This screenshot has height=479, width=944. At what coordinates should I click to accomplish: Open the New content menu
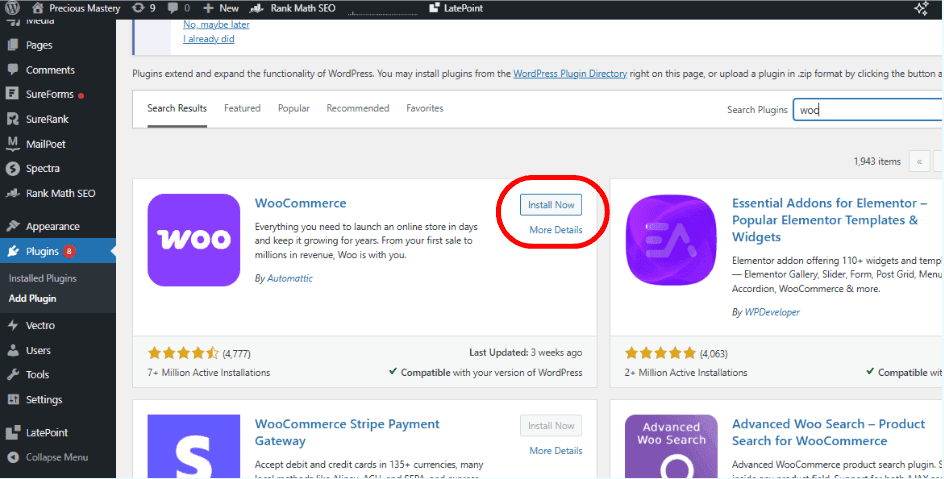click(221, 8)
